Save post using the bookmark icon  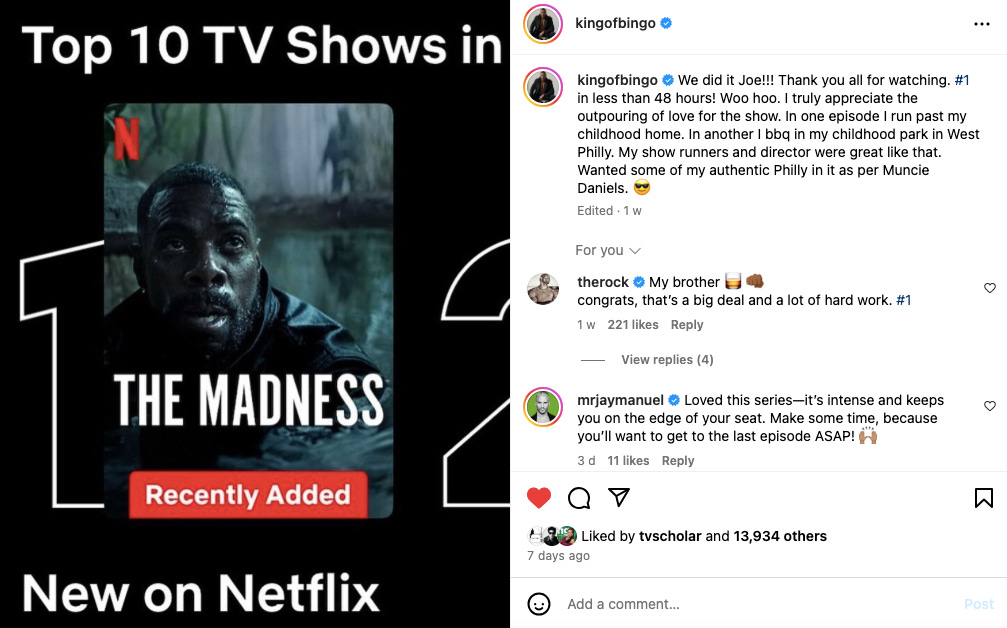[x=983, y=498]
